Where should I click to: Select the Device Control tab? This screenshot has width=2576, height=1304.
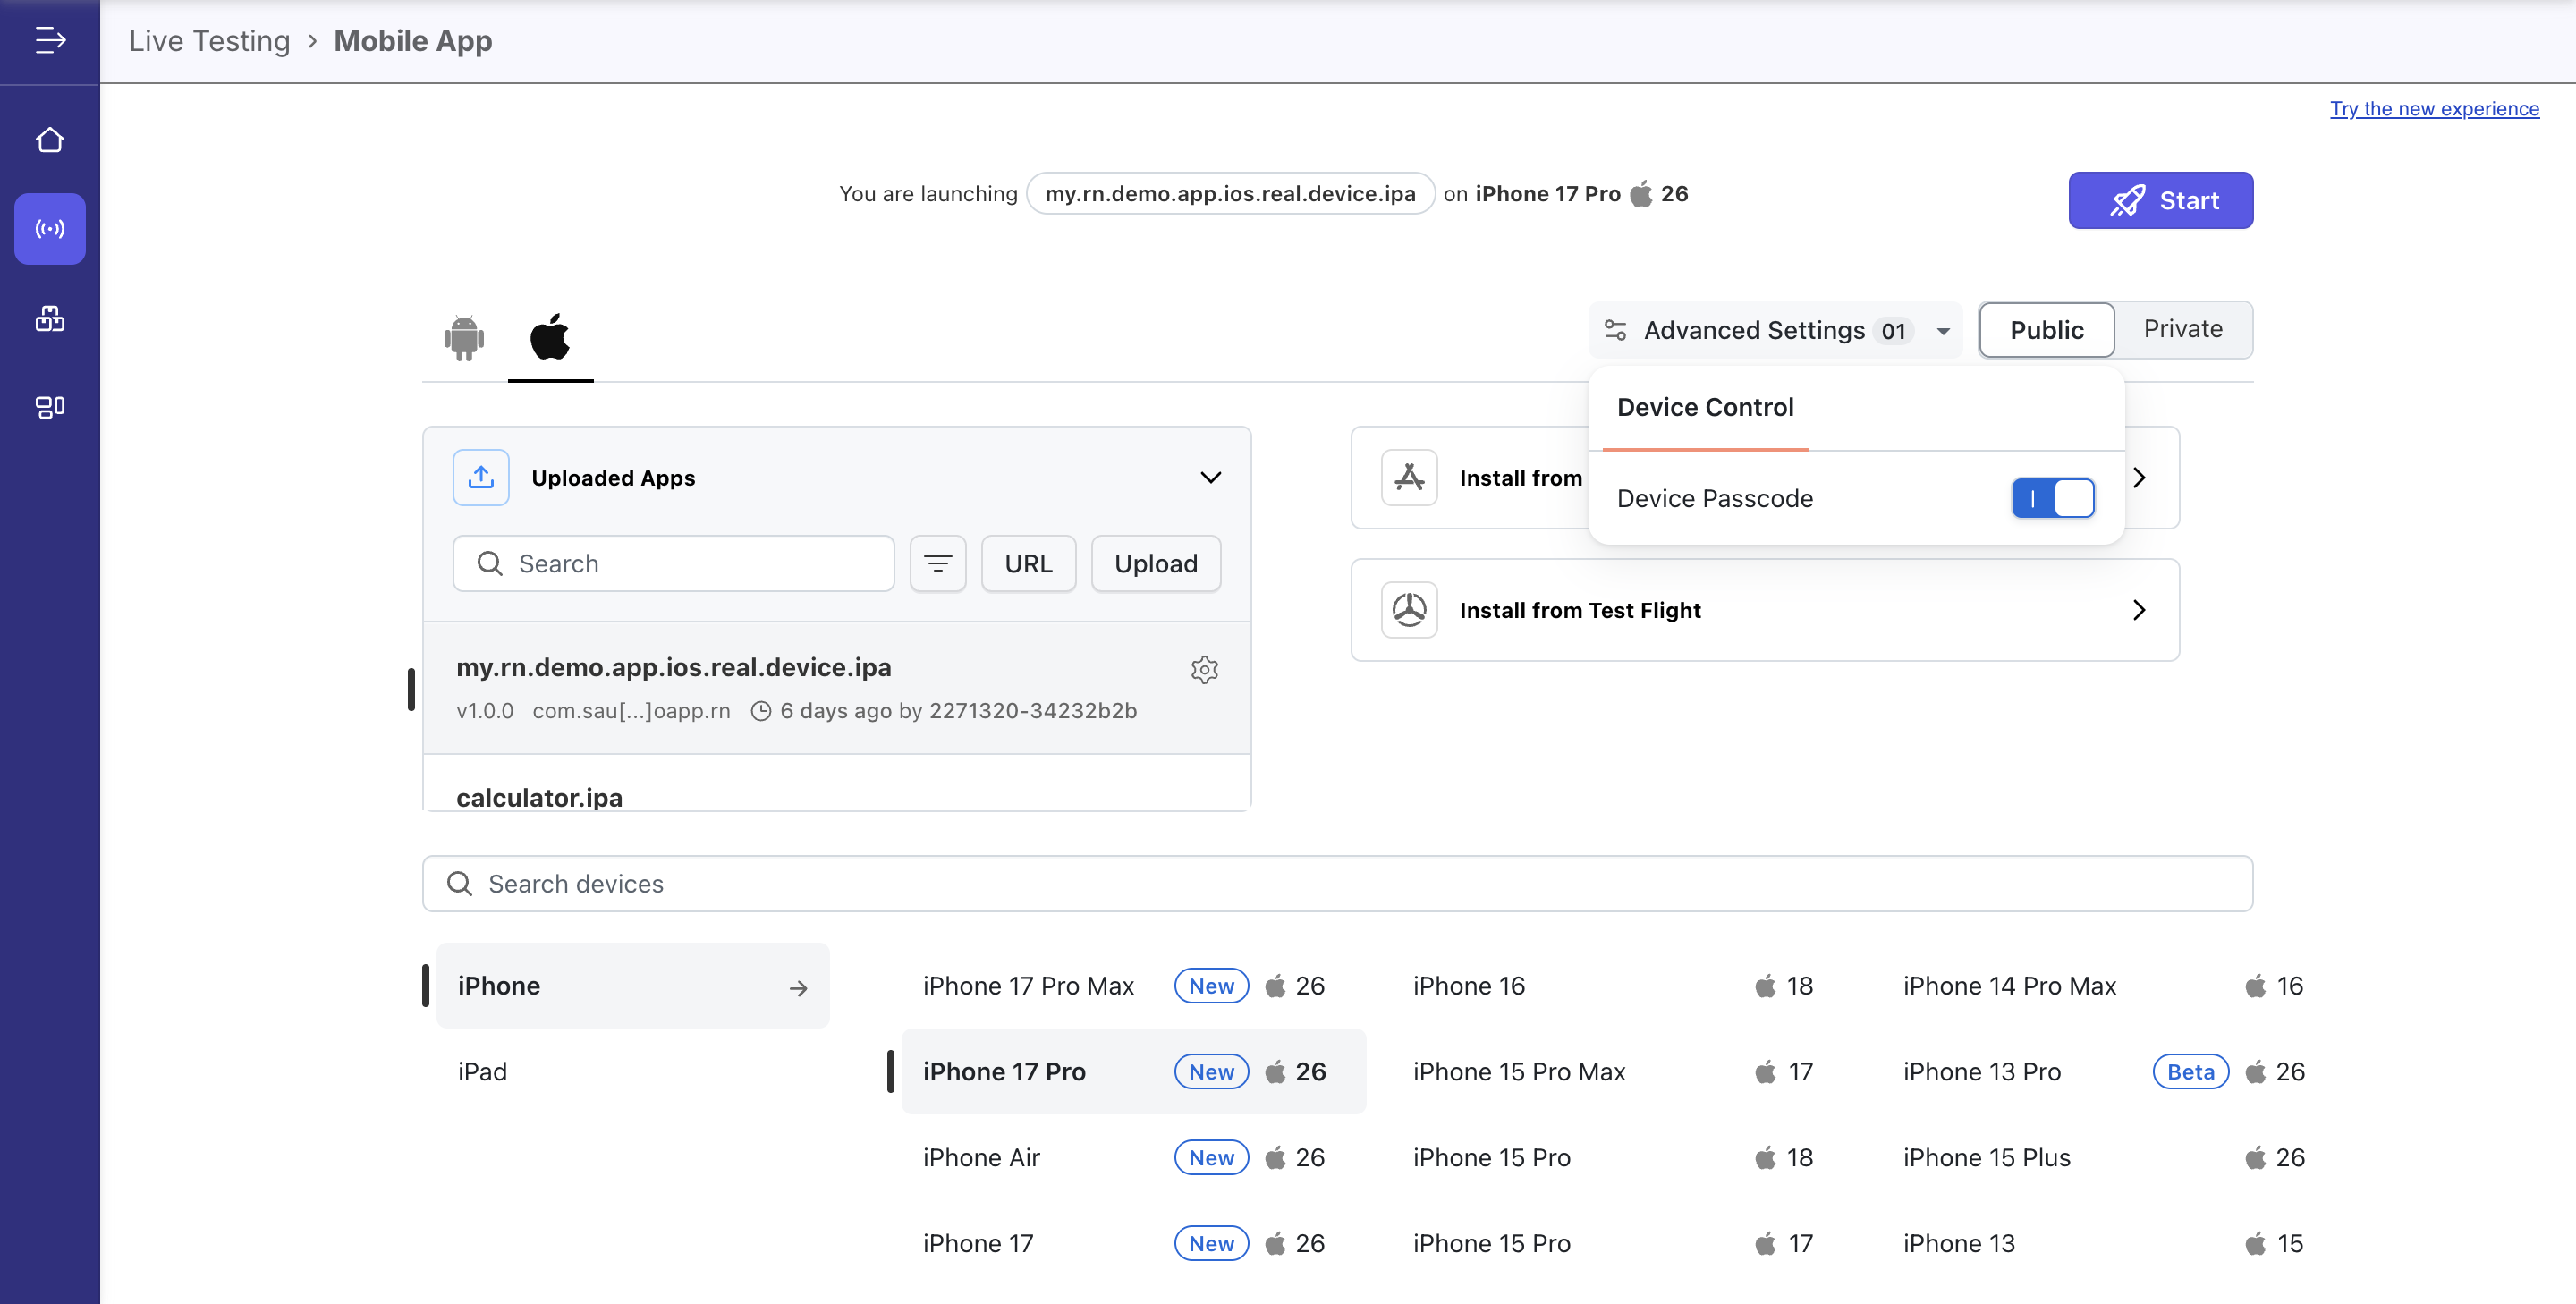pos(1705,408)
